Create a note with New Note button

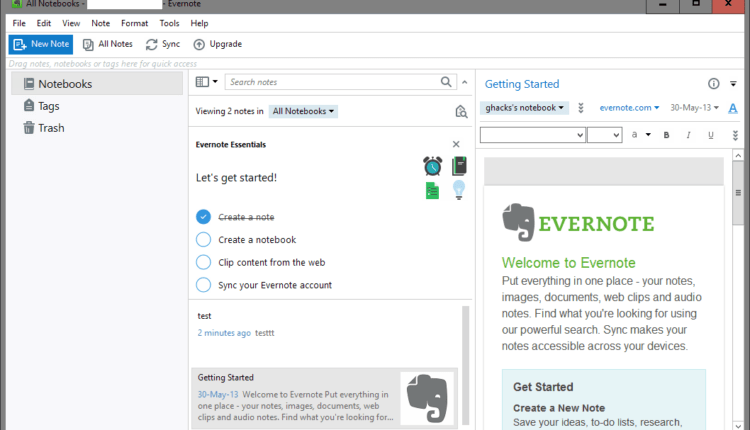click(41, 44)
